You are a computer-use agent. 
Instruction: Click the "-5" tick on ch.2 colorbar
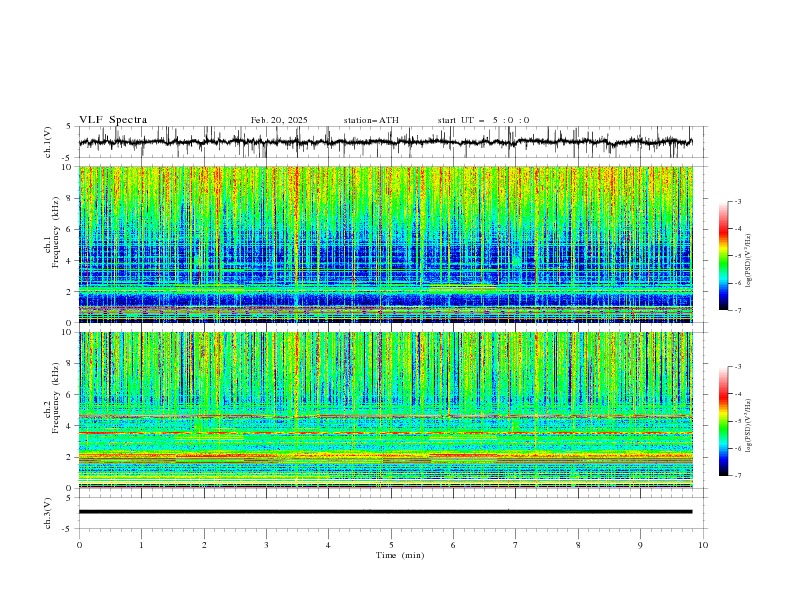738,421
